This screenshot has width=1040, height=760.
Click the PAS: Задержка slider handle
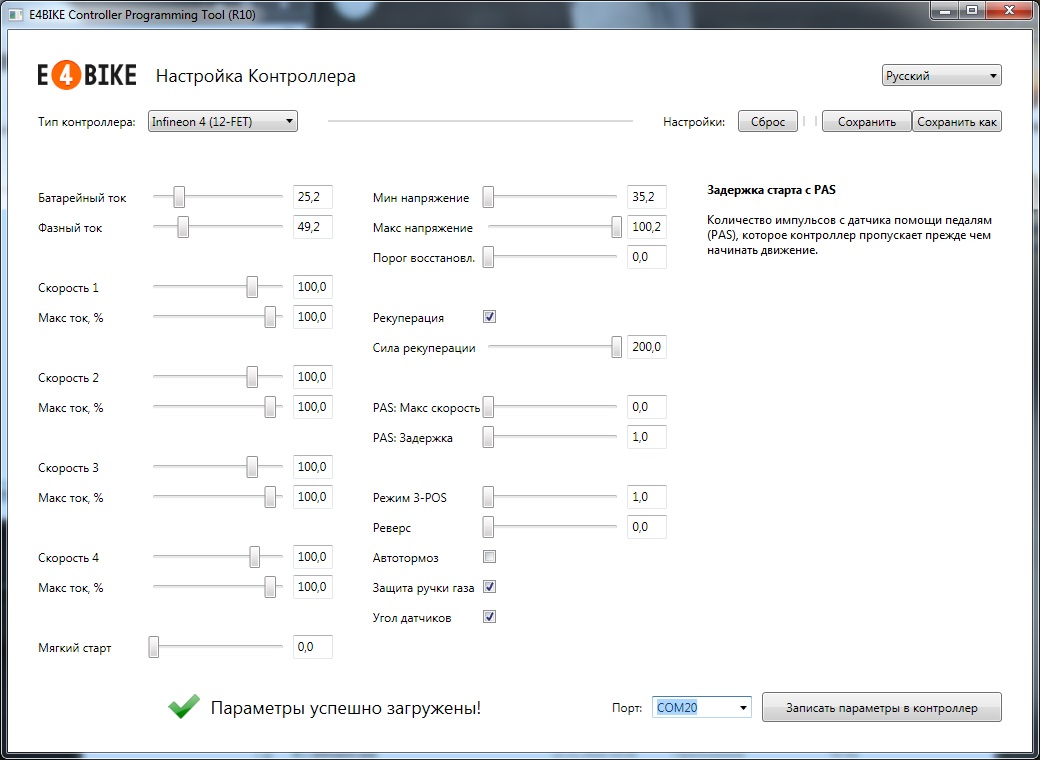click(x=488, y=437)
